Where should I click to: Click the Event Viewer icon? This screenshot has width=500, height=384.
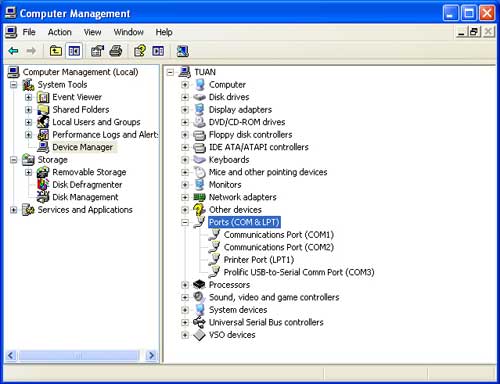tap(43, 97)
